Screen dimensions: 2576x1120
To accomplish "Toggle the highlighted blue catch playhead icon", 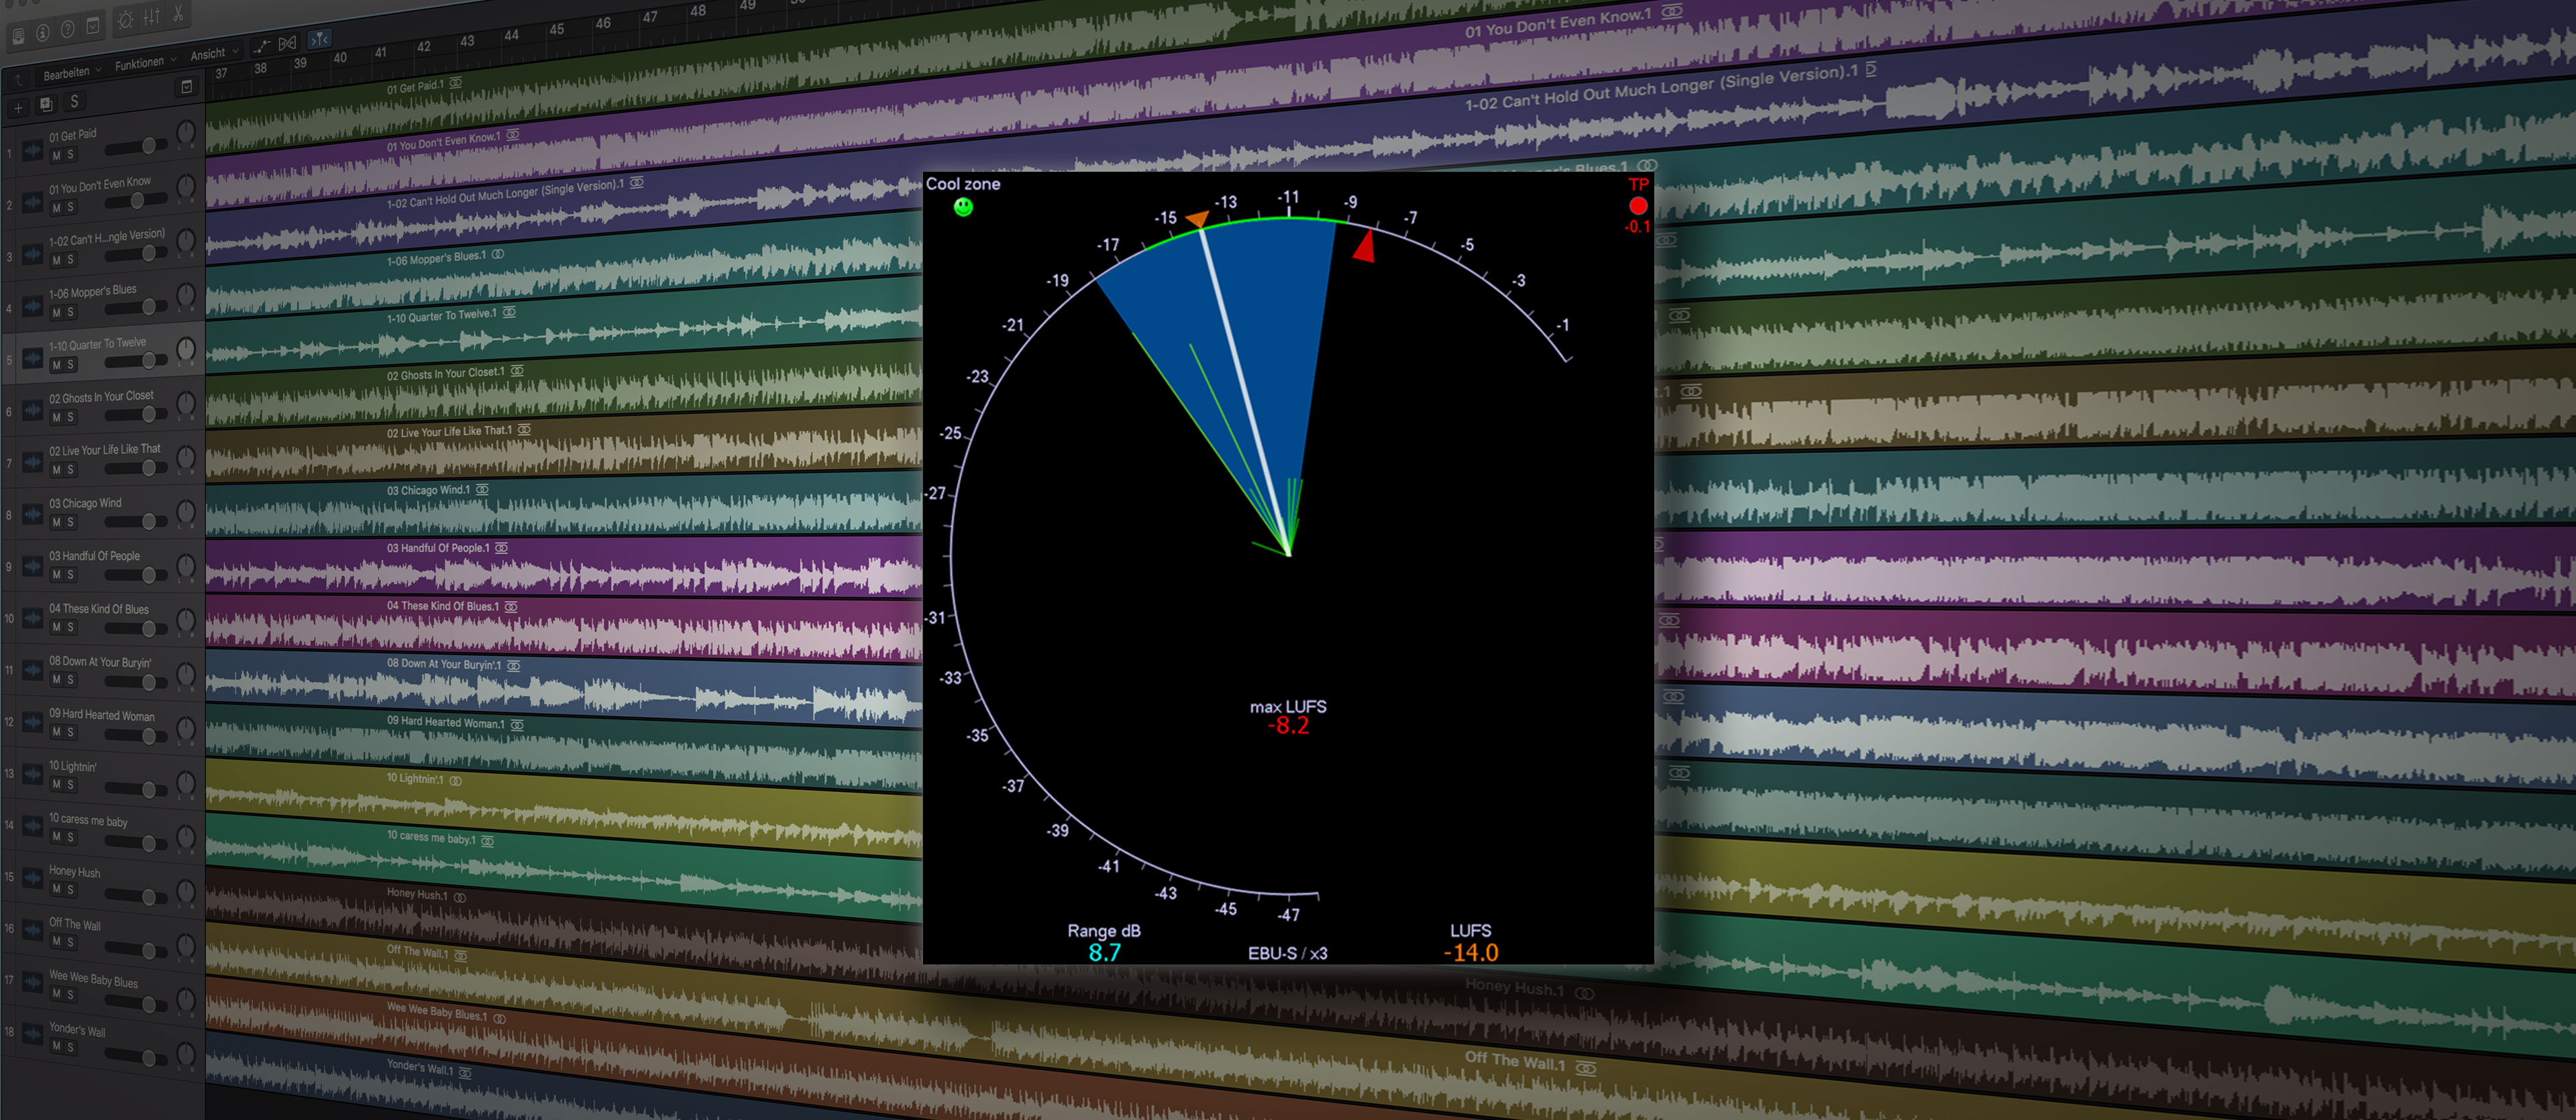I will (x=319, y=39).
